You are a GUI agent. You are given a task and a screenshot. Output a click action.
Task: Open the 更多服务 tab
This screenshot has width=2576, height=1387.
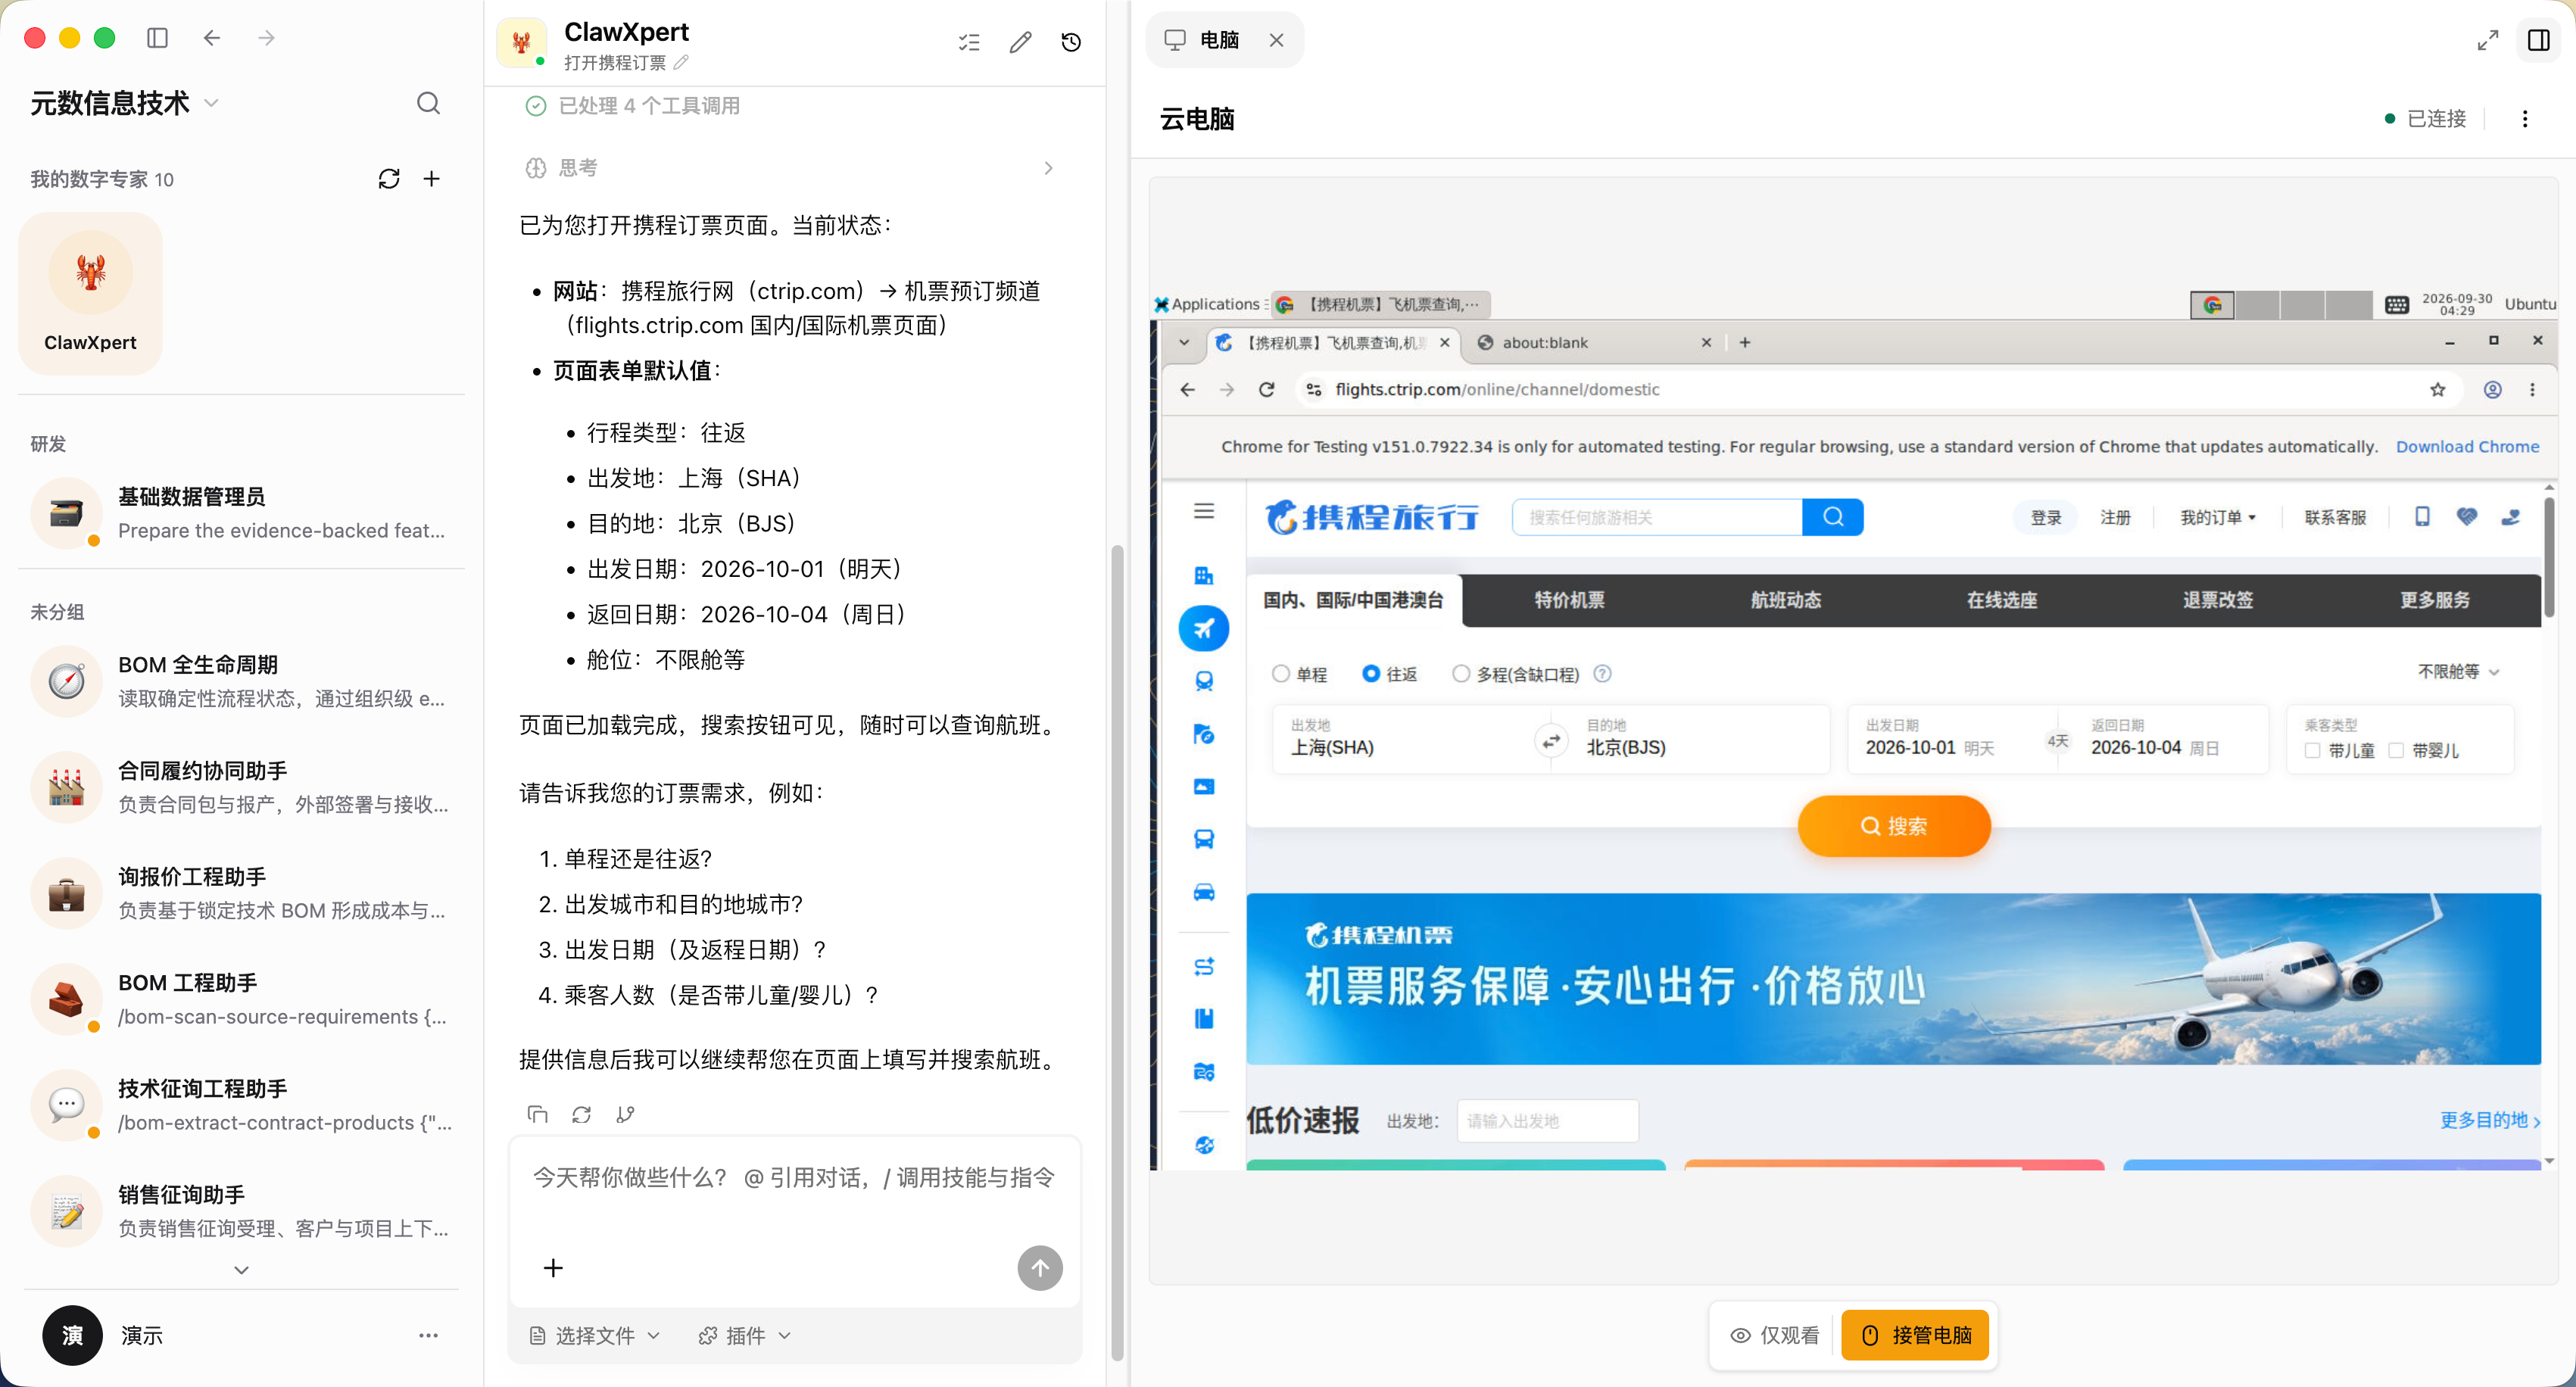pyautogui.click(x=2434, y=600)
